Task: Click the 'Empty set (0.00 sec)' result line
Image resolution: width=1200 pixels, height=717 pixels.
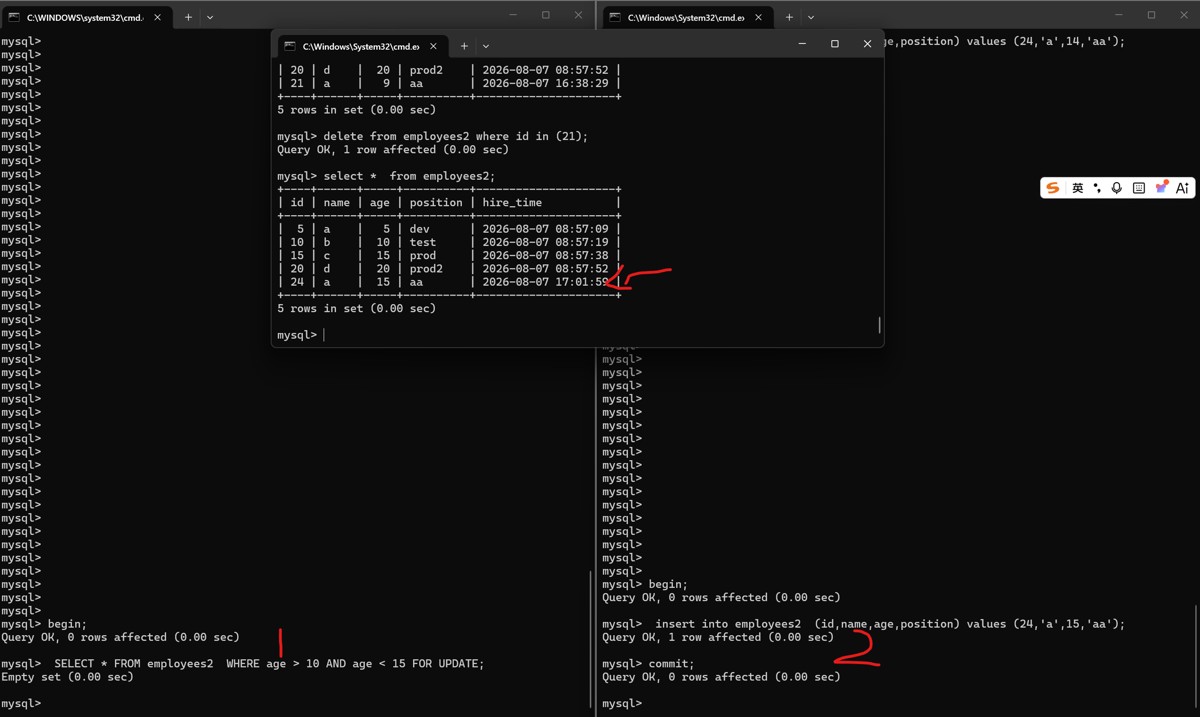Action: pyautogui.click(x=67, y=677)
